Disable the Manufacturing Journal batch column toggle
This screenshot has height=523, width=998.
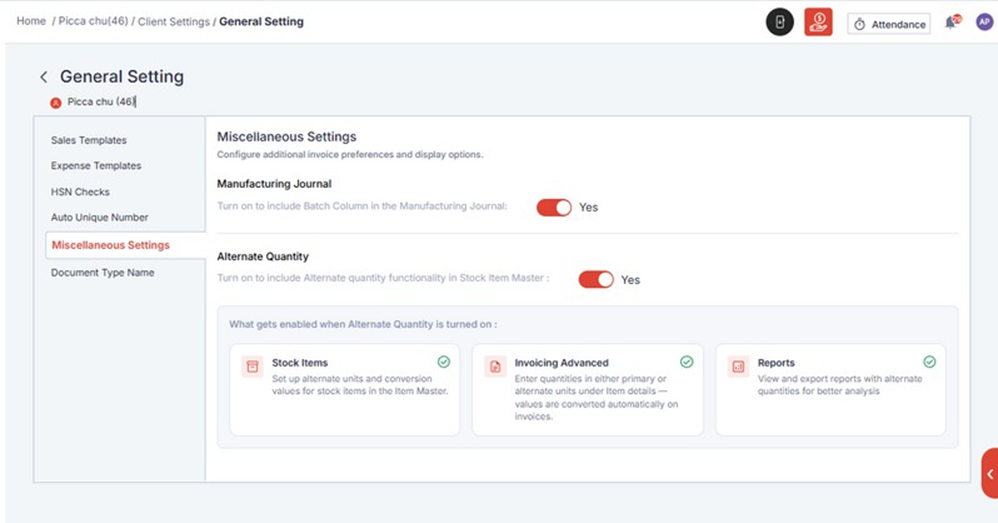click(554, 207)
